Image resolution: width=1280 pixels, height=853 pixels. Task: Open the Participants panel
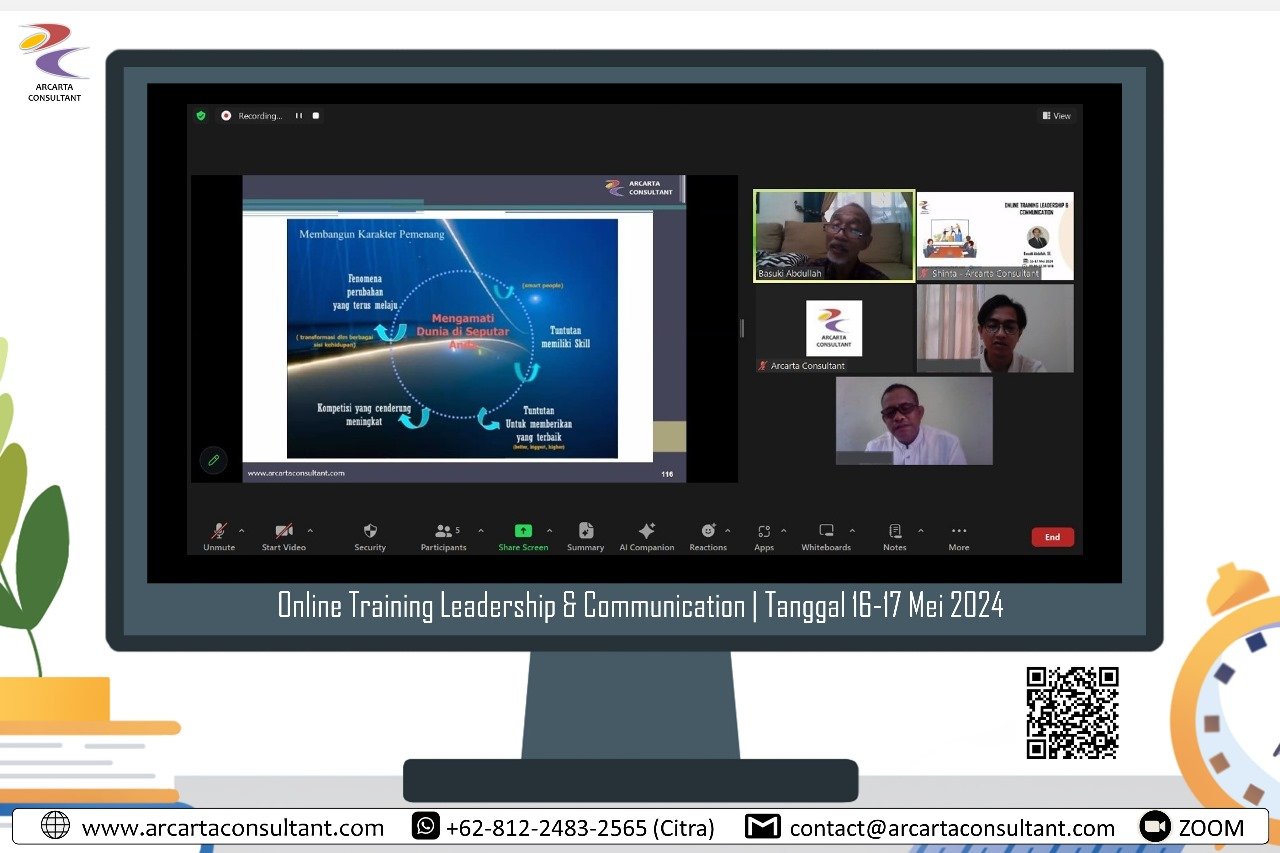[x=444, y=531]
